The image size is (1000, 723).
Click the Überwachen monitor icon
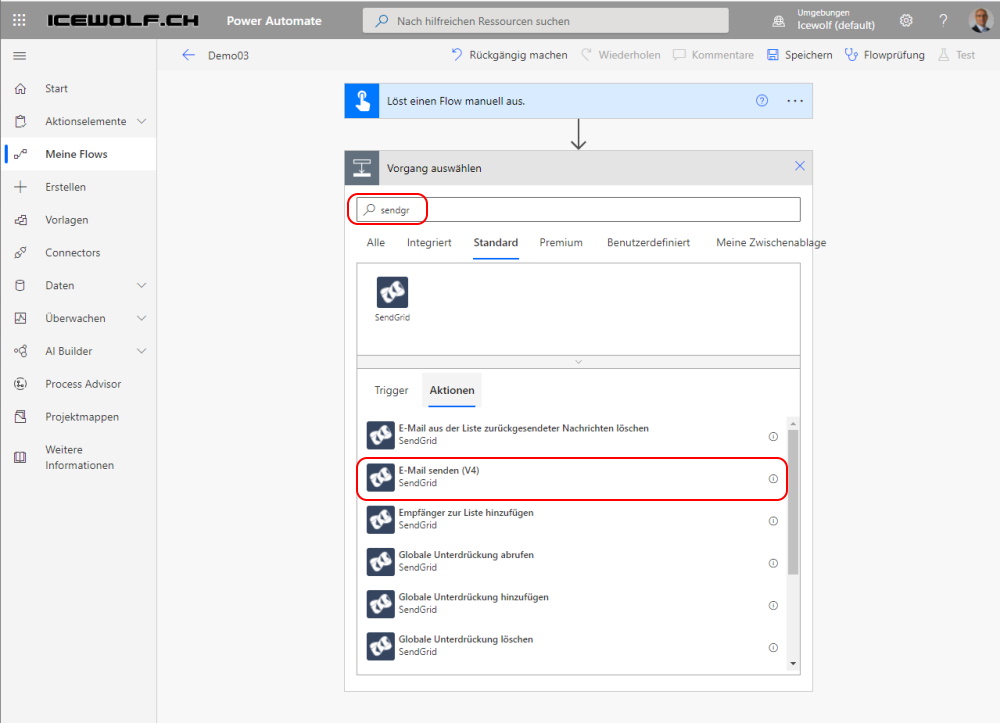pos(20,318)
